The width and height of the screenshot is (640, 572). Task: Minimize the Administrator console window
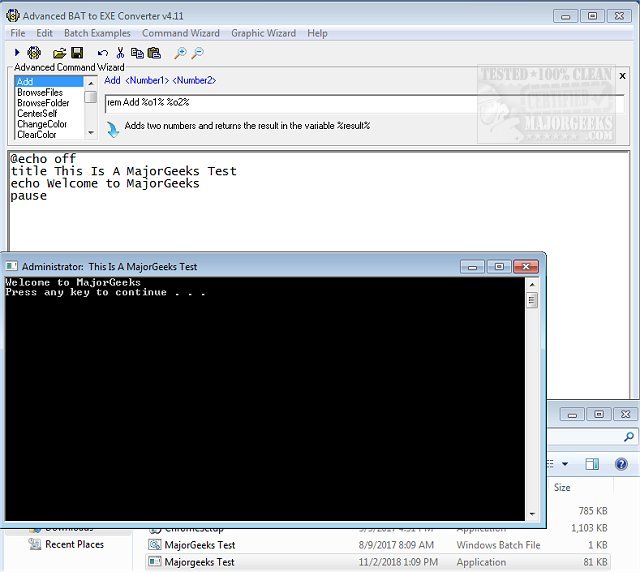coord(472,267)
